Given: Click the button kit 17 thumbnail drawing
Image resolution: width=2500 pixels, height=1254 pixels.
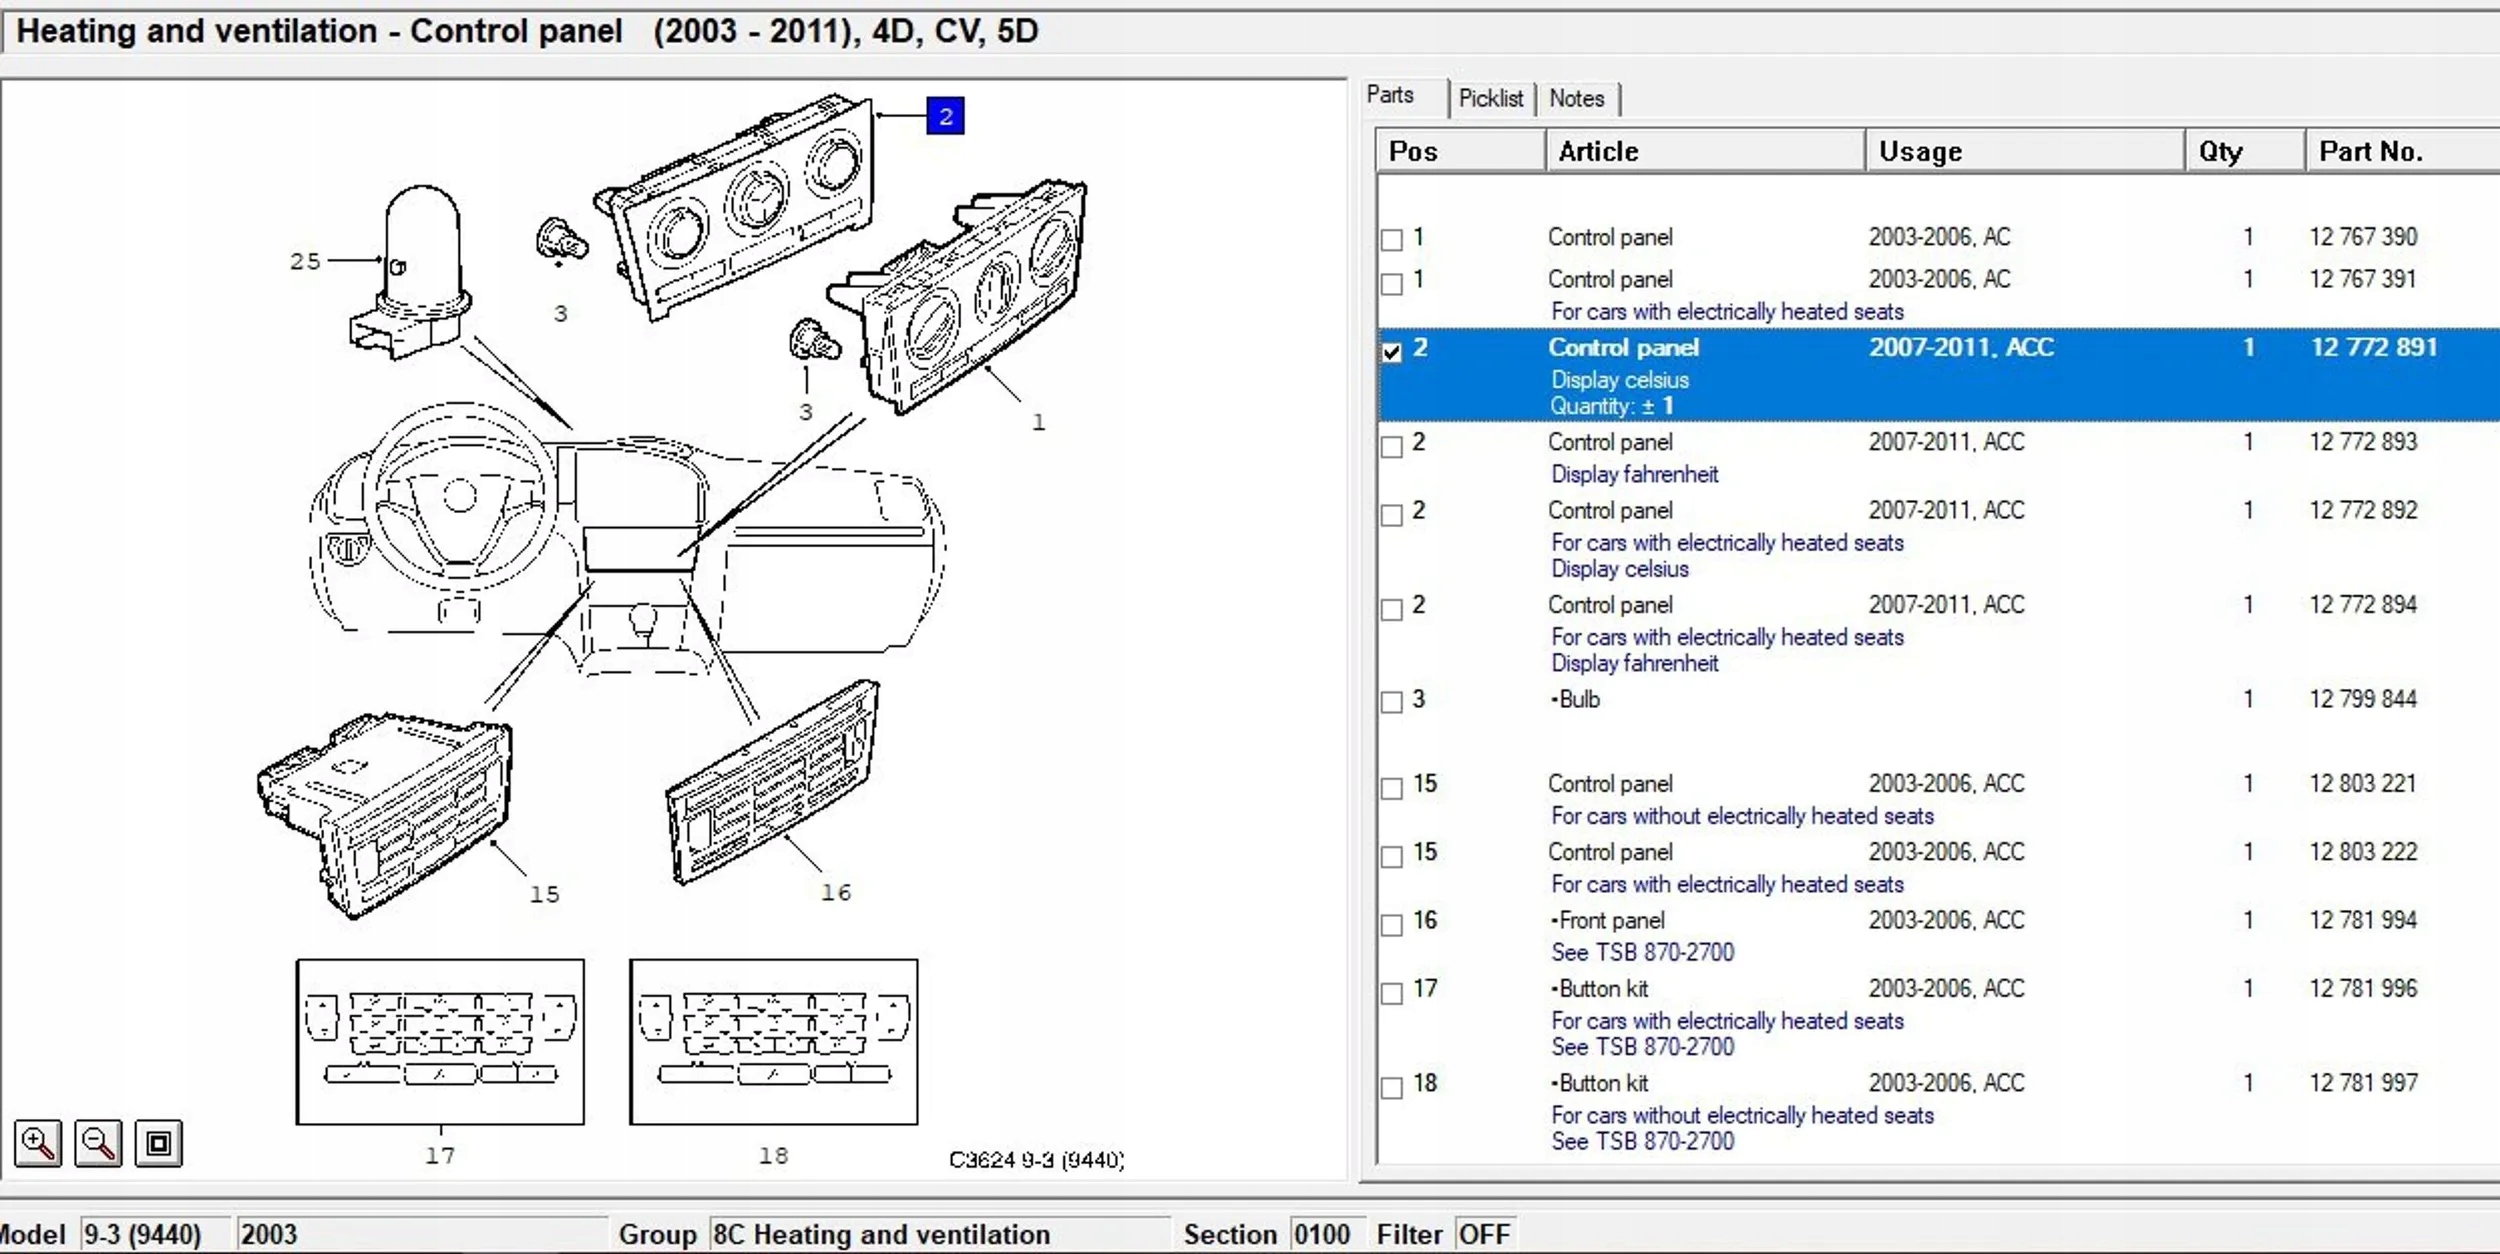Looking at the screenshot, I should point(440,1042).
